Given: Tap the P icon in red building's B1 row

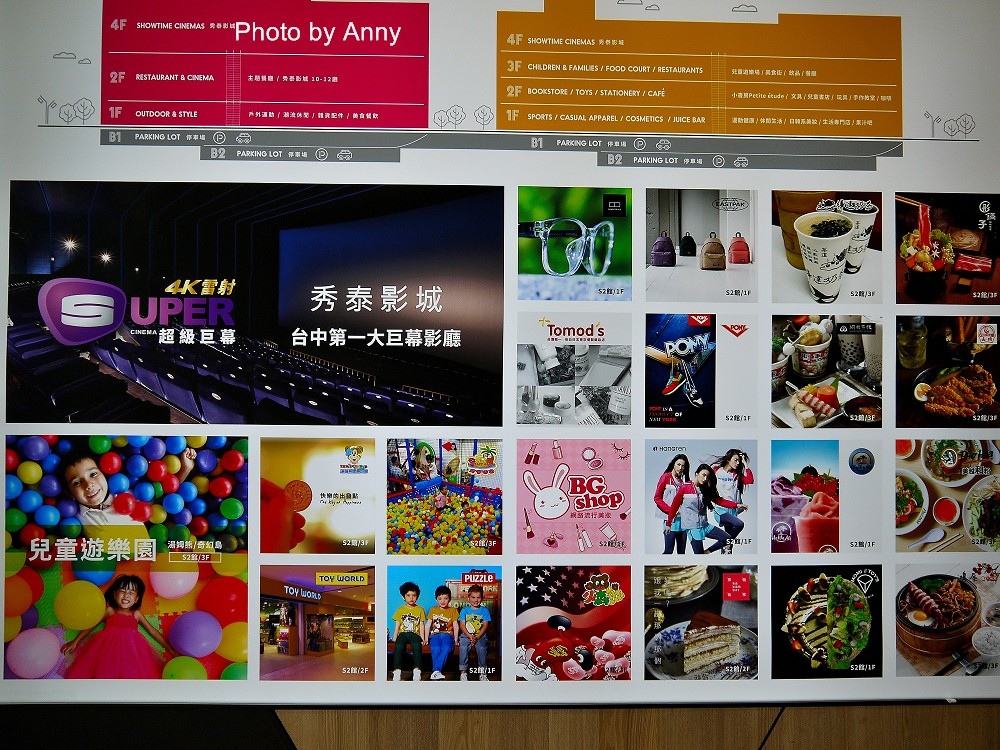Looking at the screenshot, I should (x=219, y=138).
